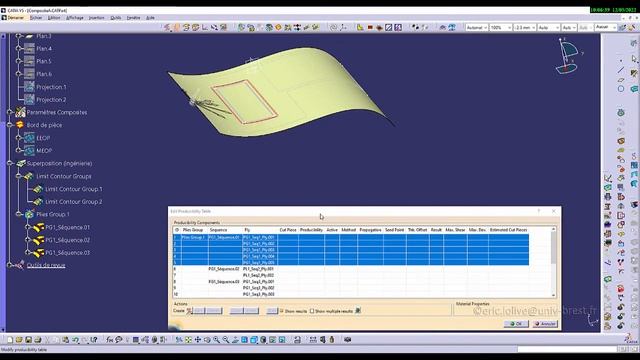Image resolution: width=640 pixels, height=360 pixels.
Task: Click the yellow L-shaped icon in top toolbar
Action: [x=360, y=27]
